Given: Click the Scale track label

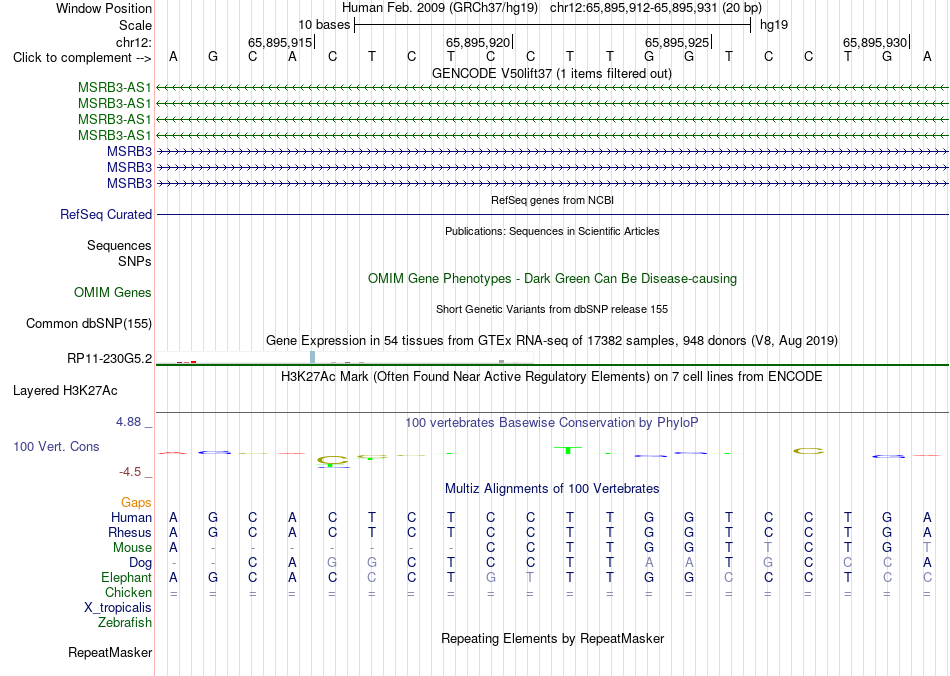Looking at the screenshot, I should pyautogui.click(x=135, y=25).
